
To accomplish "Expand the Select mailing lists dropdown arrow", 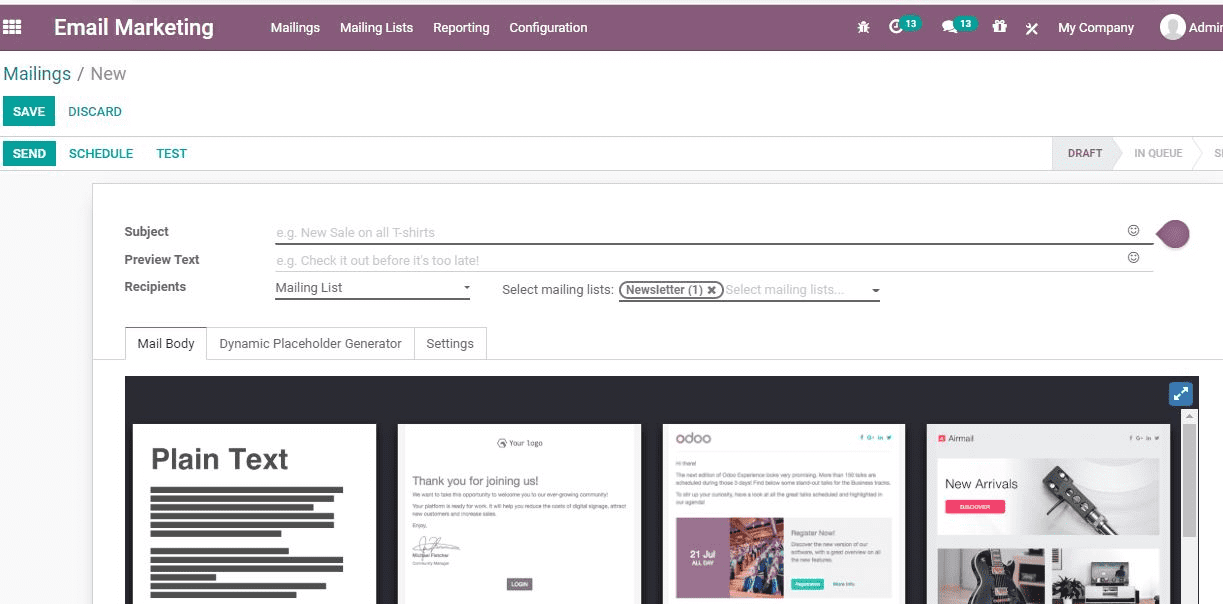I will (876, 291).
